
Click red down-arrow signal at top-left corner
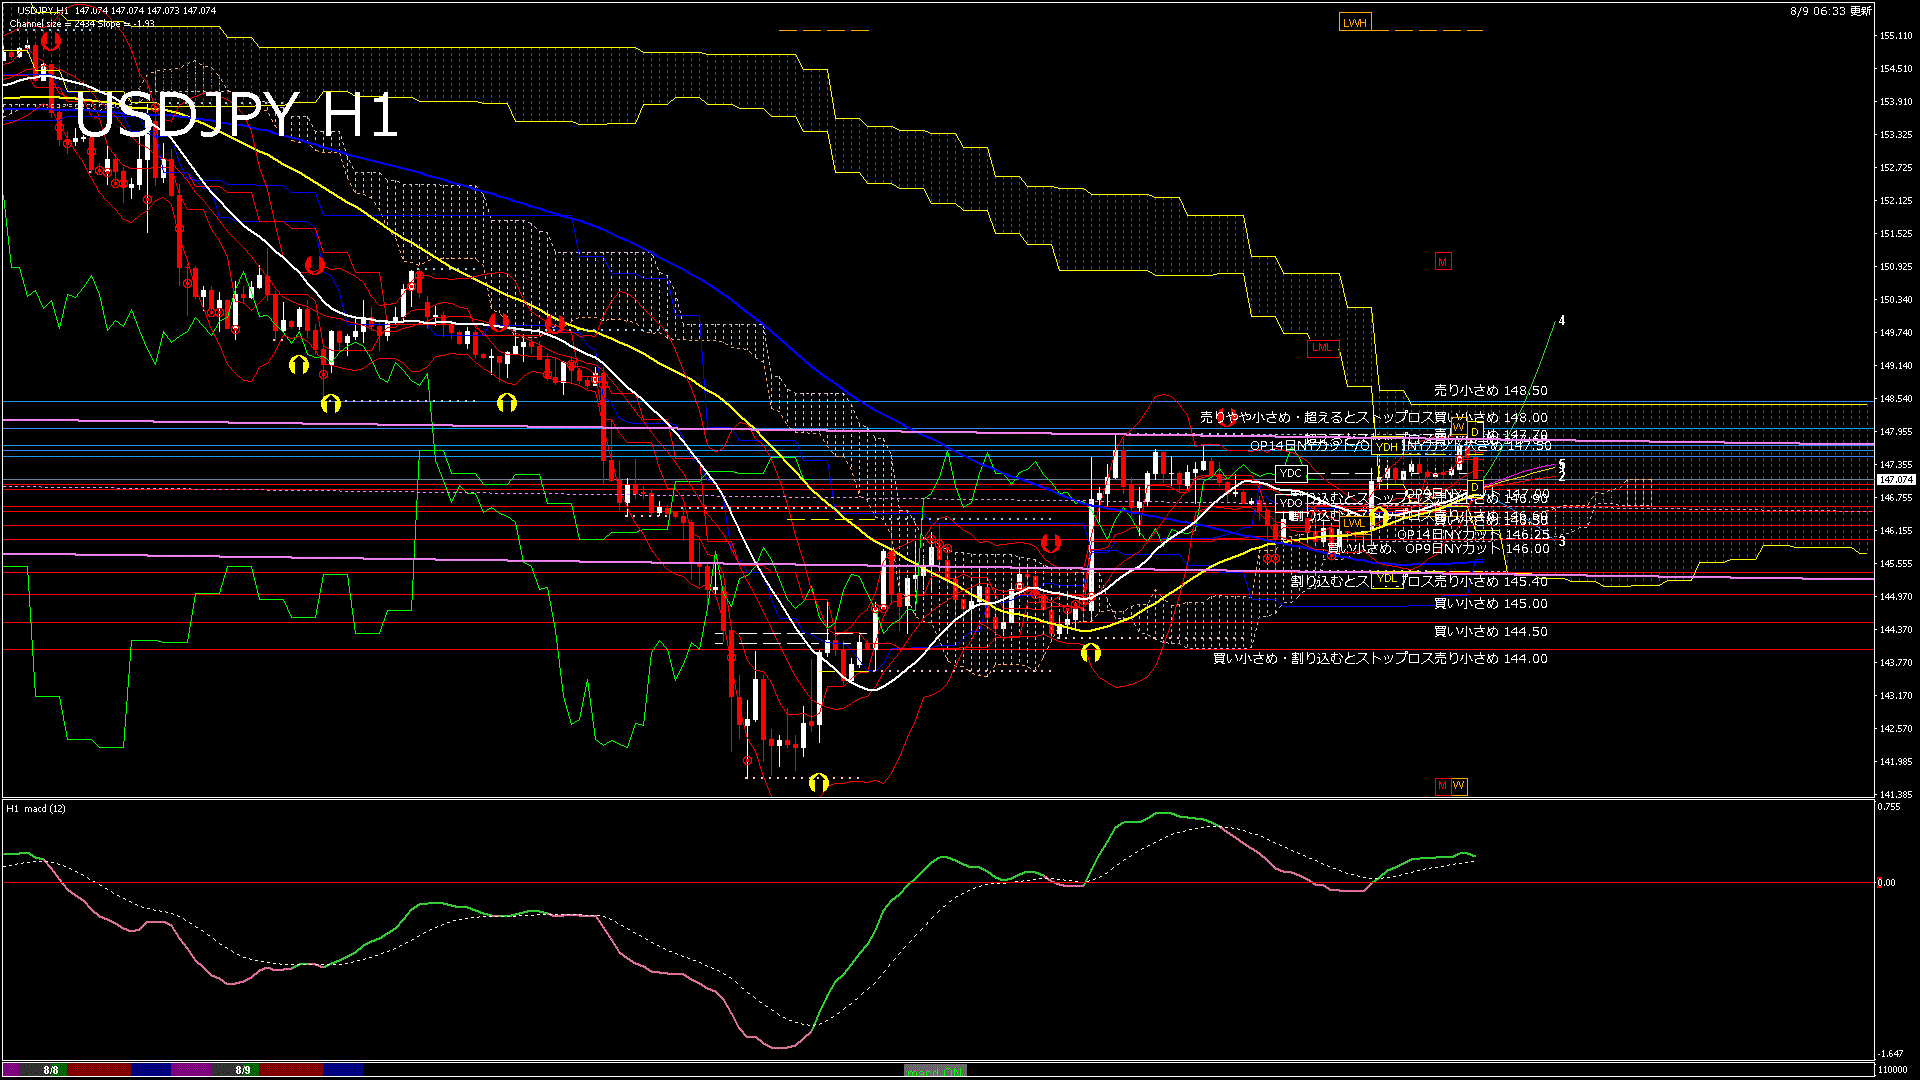click(x=51, y=41)
